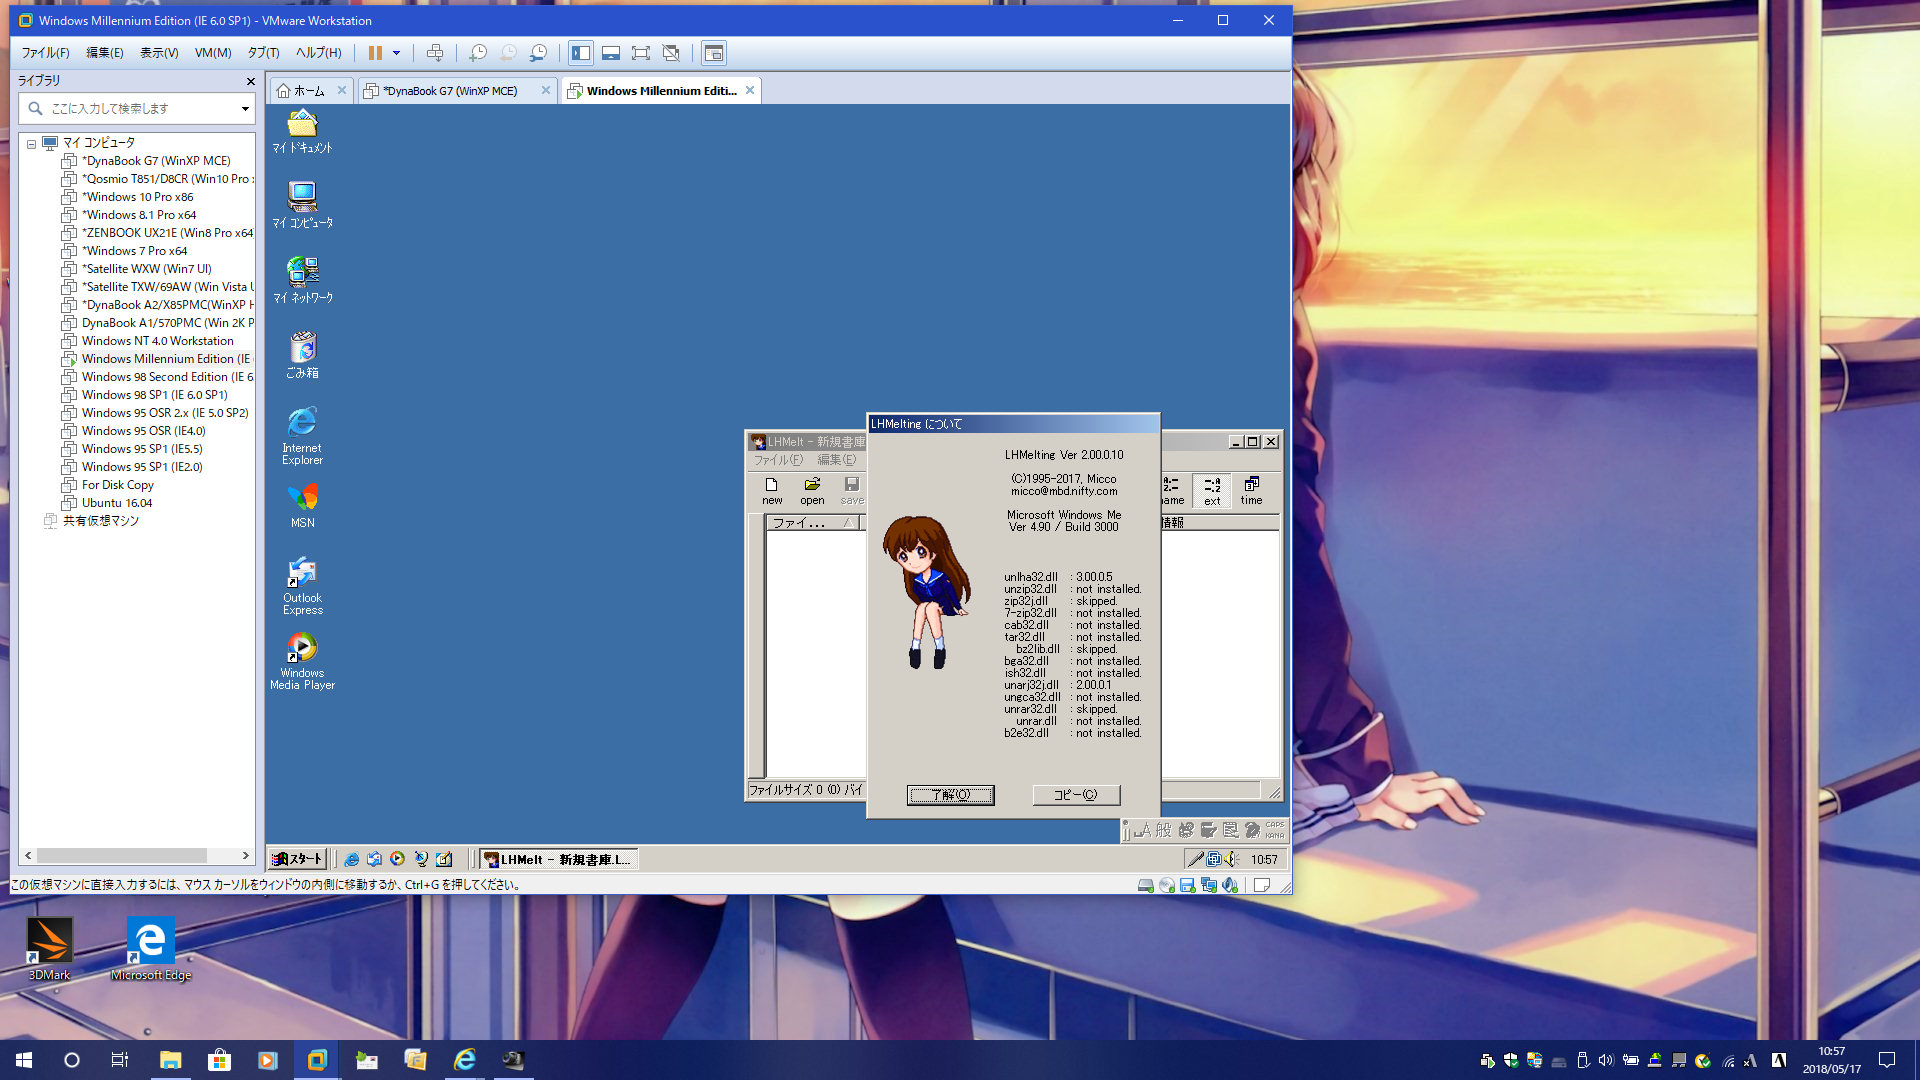
Task: Open マイ ドキュメント icon on guest desktop
Action: pos(302,132)
